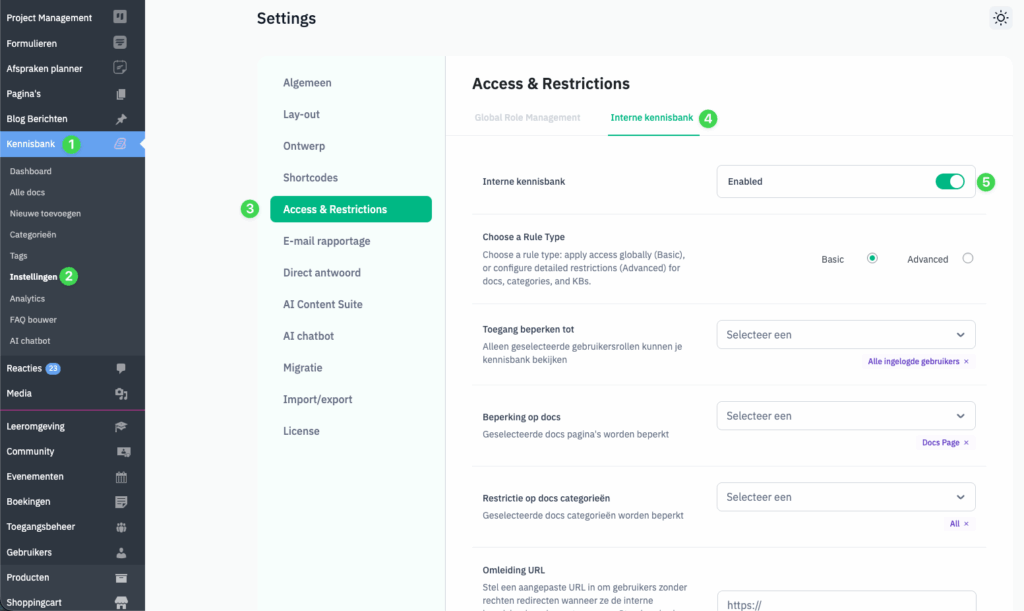Click the Afspraken planner icon
This screenshot has width=1024, height=611.
tap(120, 68)
